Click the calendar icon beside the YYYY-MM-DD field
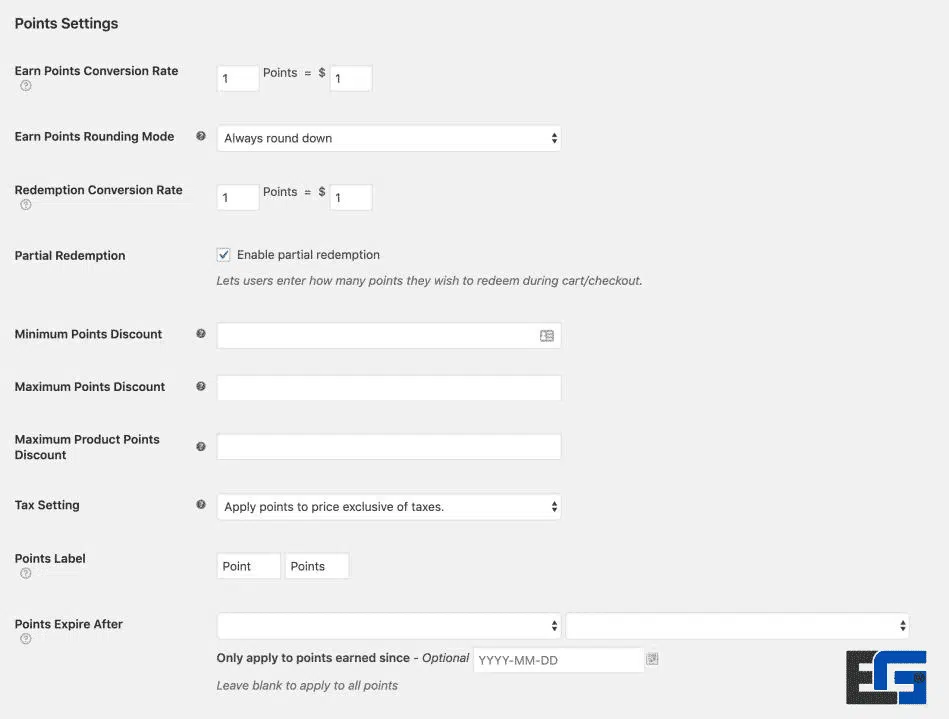This screenshot has width=949, height=719. 652,659
